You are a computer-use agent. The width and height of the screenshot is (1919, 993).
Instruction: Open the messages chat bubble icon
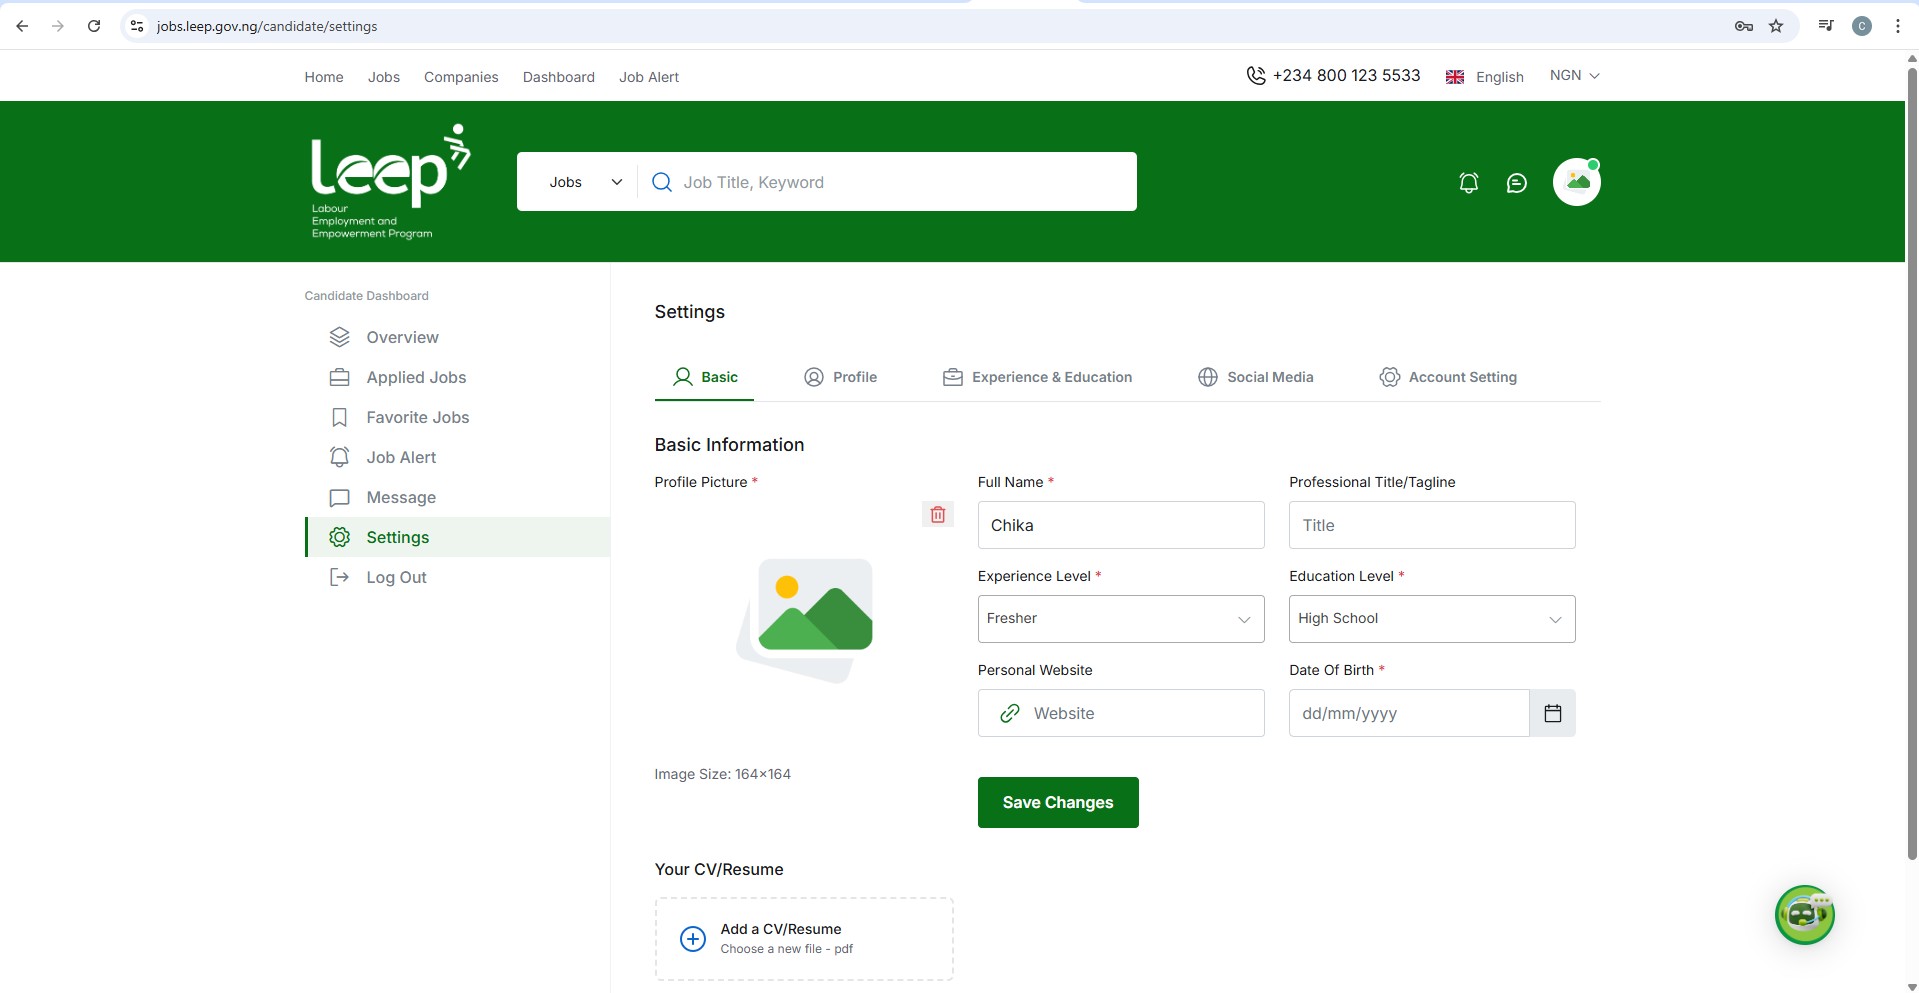[x=1516, y=183]
